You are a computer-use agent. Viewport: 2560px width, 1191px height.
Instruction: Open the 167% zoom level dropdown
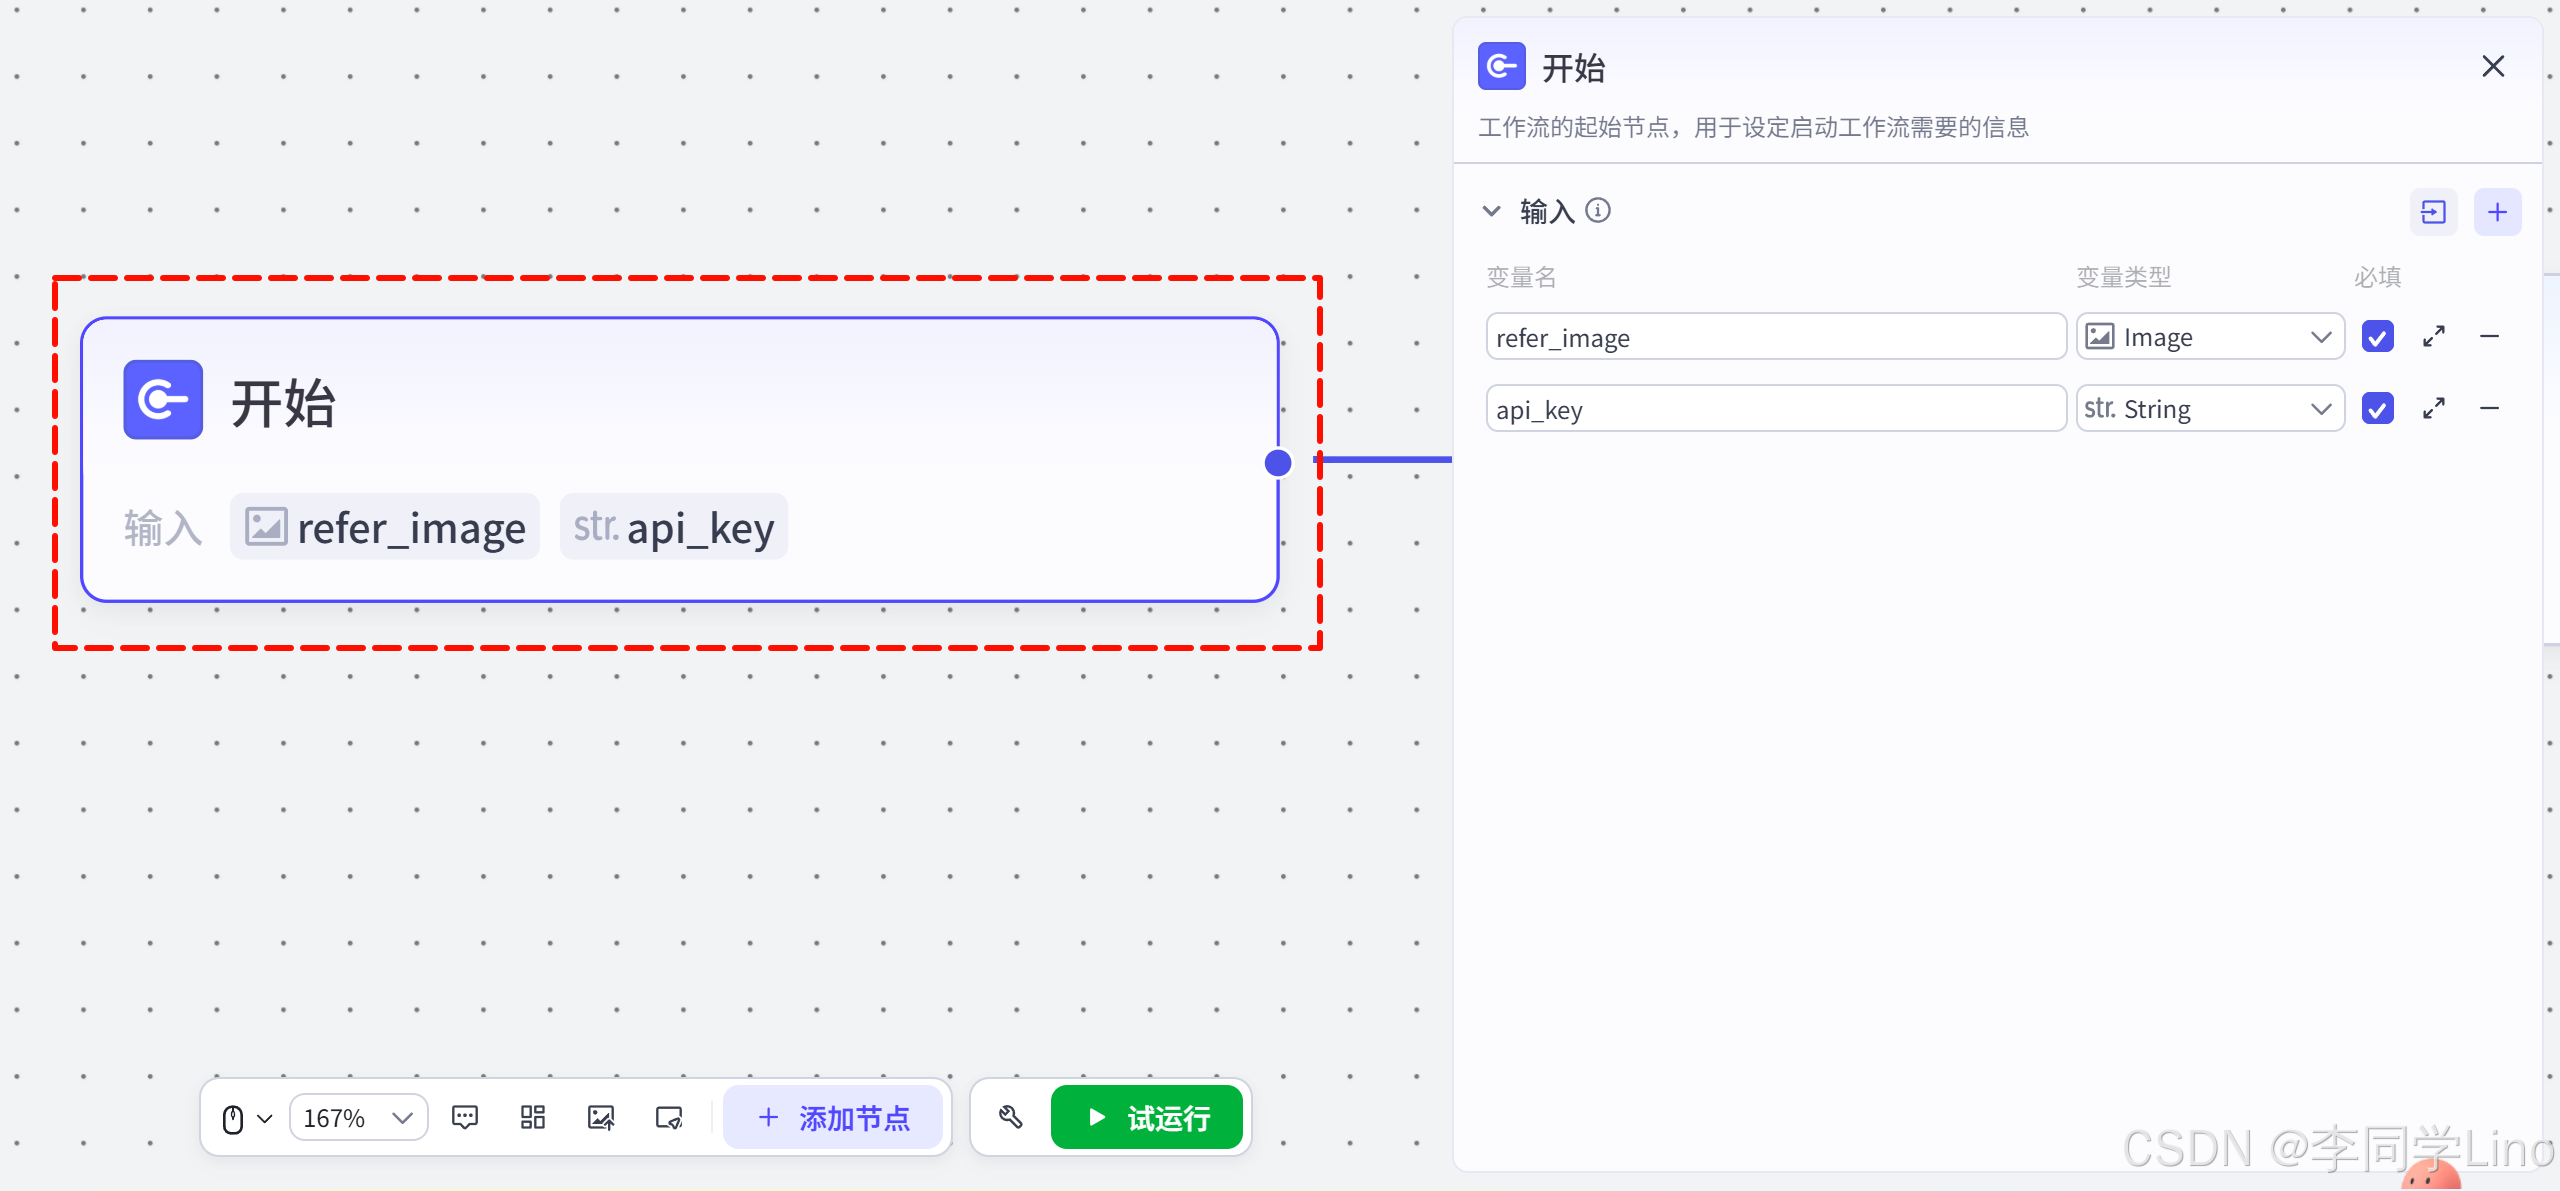click(x=358, y=1117)
